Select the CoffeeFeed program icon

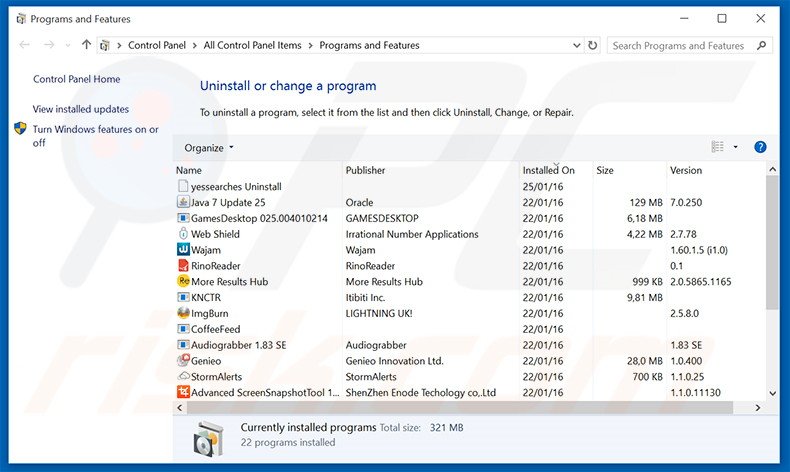pos(183,329)
